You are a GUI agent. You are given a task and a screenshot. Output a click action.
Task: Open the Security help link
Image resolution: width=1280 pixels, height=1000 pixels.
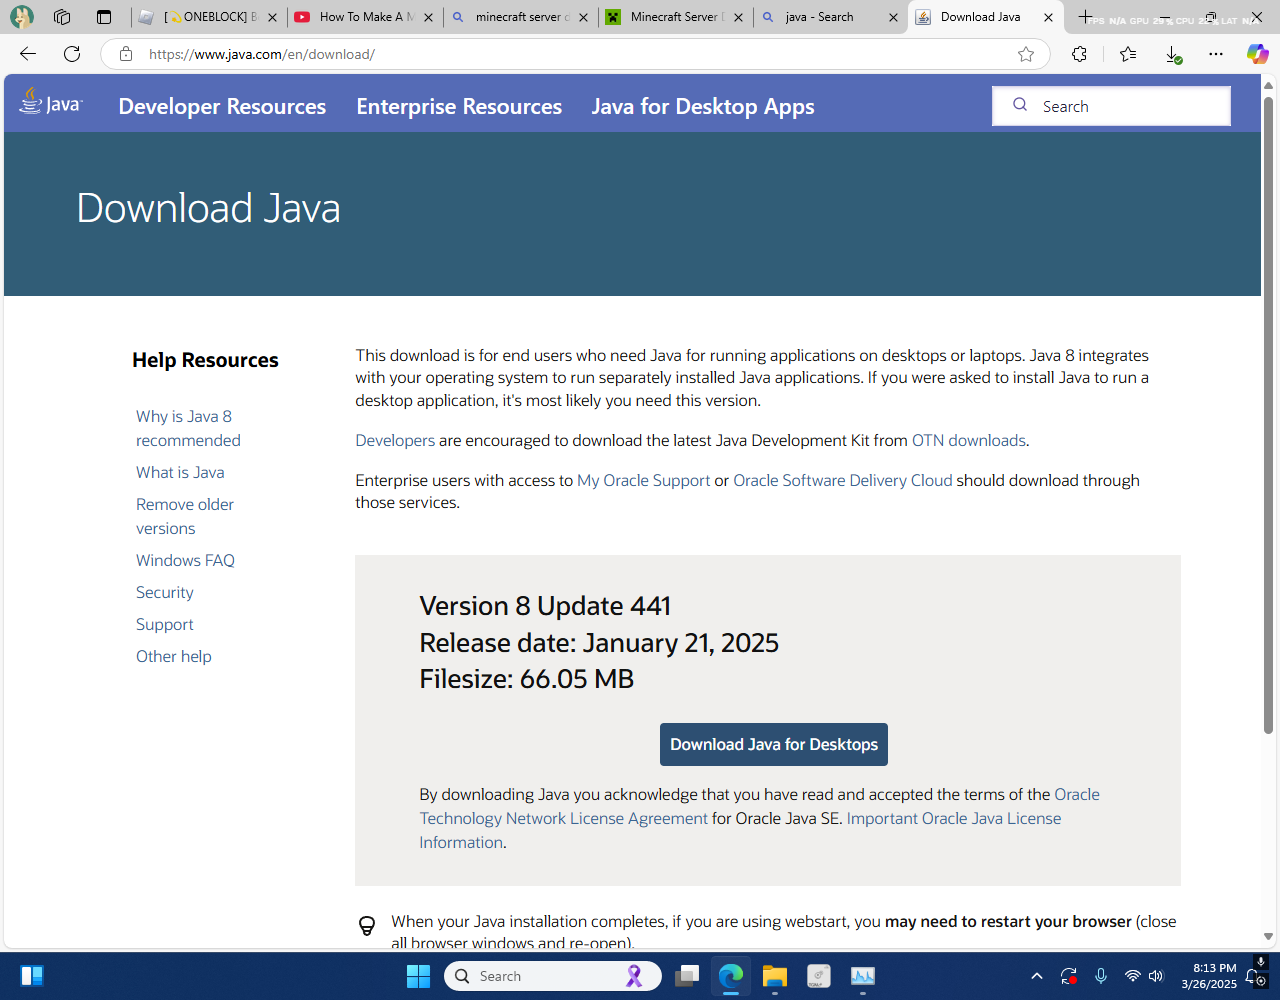165,592
